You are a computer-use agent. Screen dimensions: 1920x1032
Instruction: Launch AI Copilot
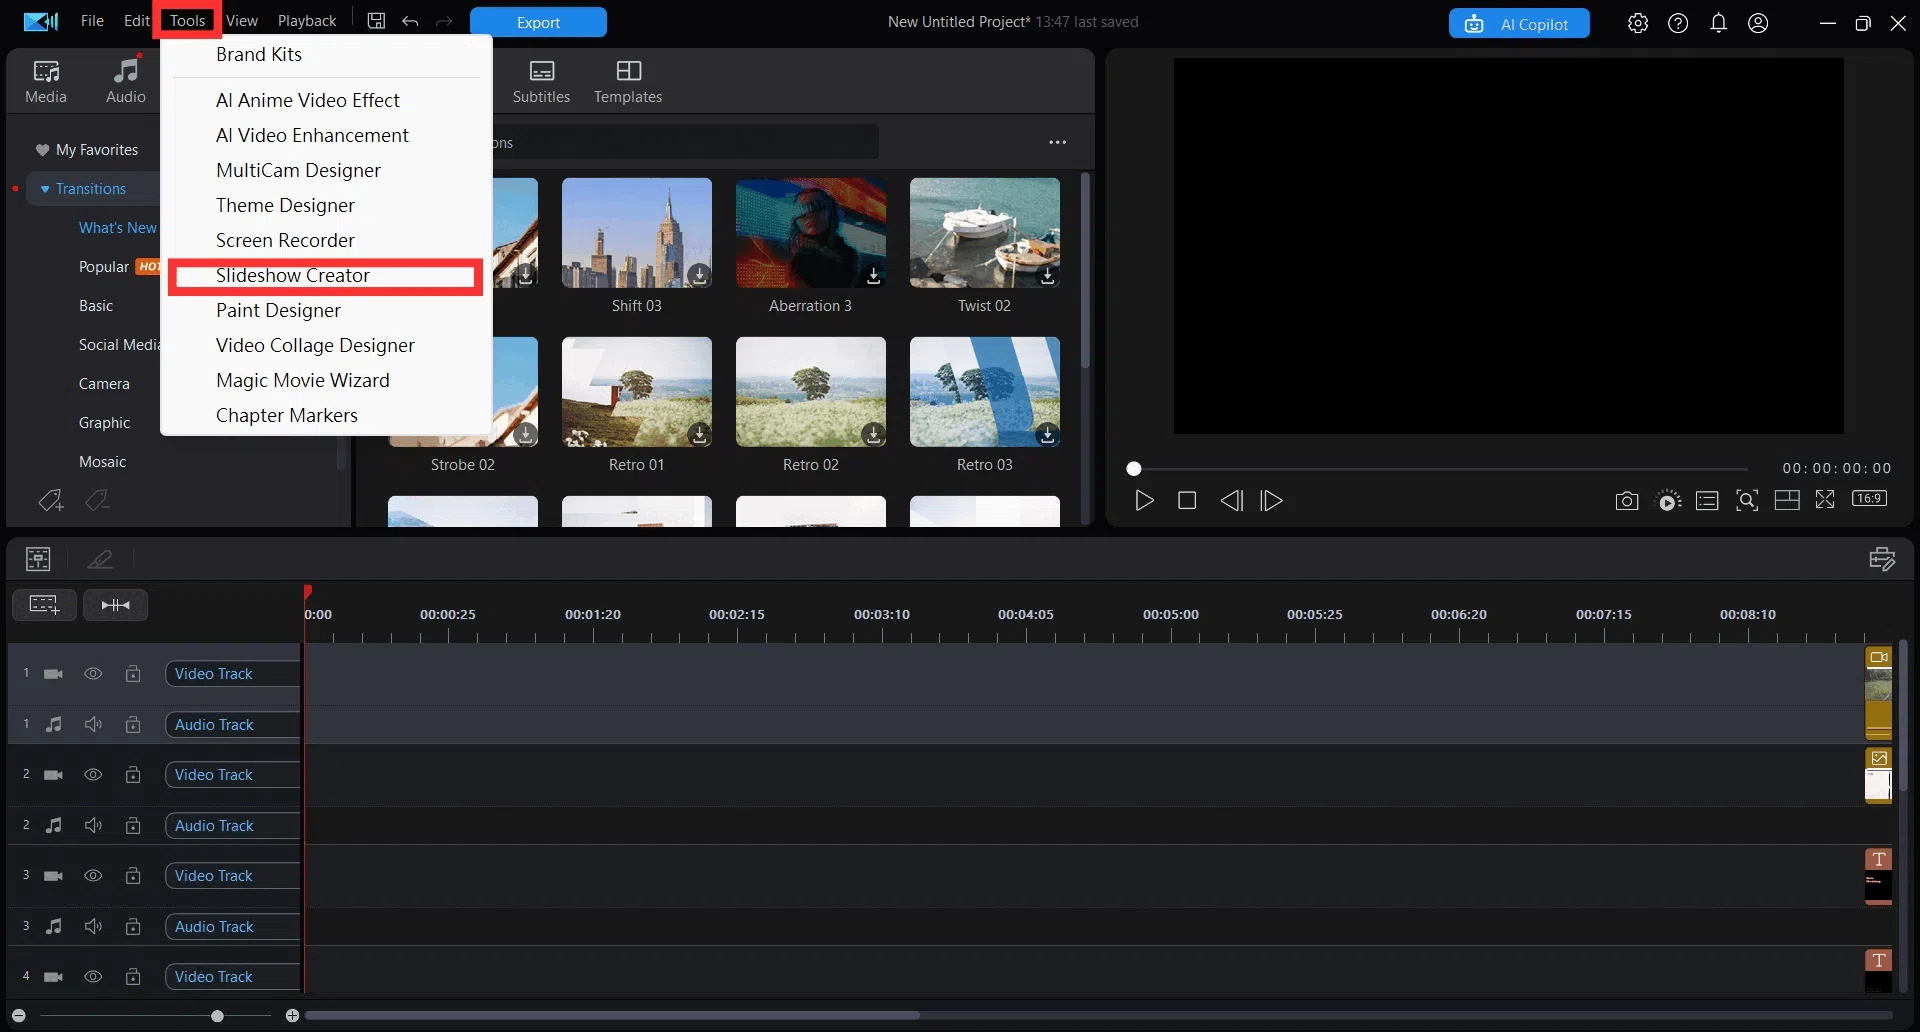pos(1518,23)
